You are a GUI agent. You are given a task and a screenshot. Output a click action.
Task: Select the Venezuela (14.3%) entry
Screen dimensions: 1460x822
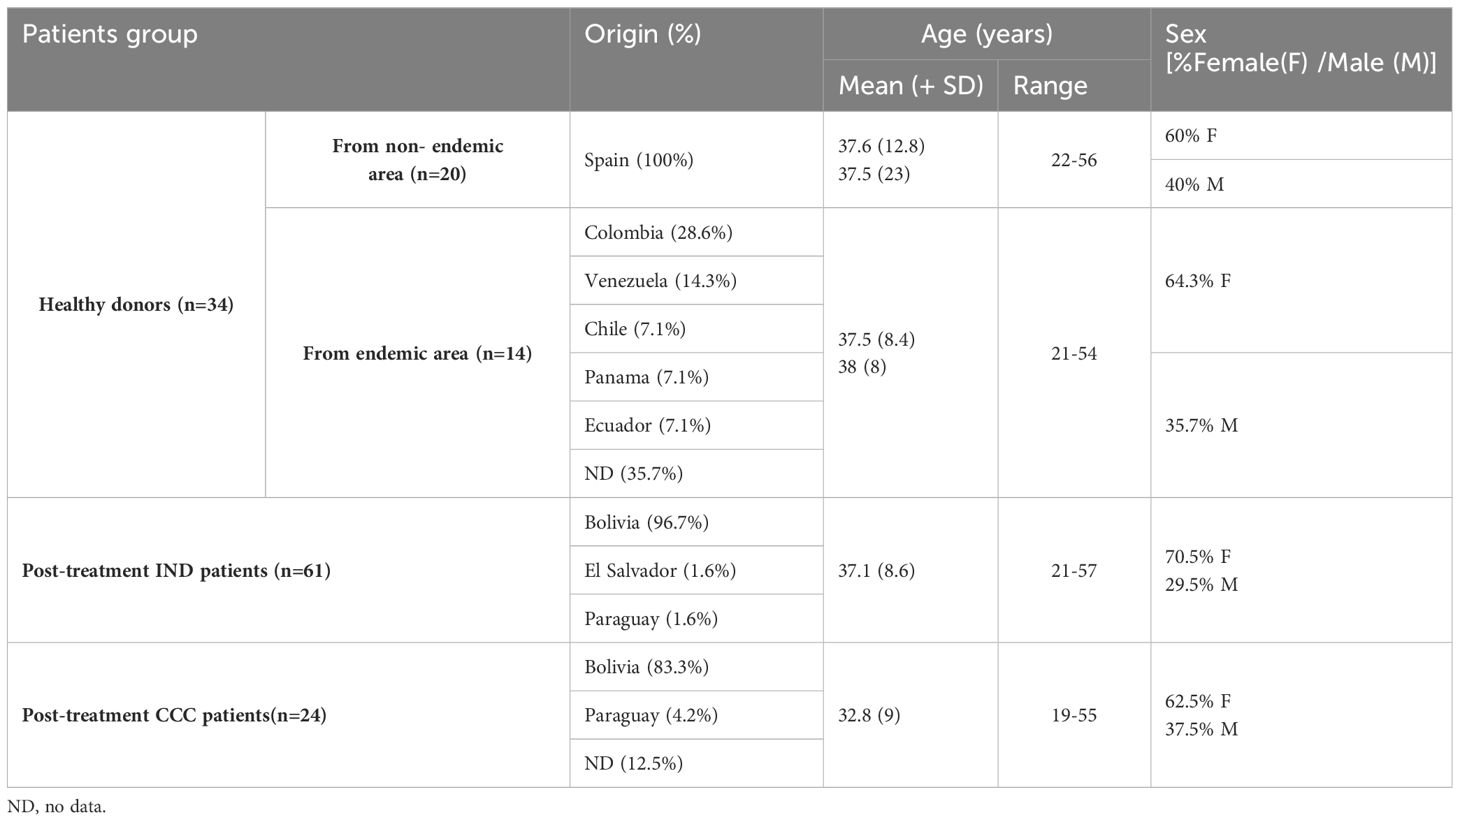(x=697, y=280)
